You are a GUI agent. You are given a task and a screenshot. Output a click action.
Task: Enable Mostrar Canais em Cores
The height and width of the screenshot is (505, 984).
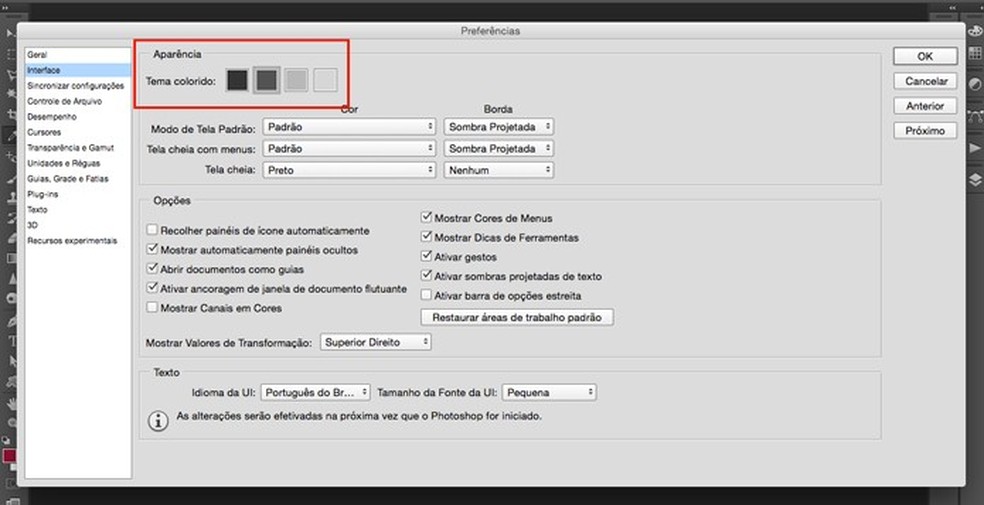click(x=152, y=308)
